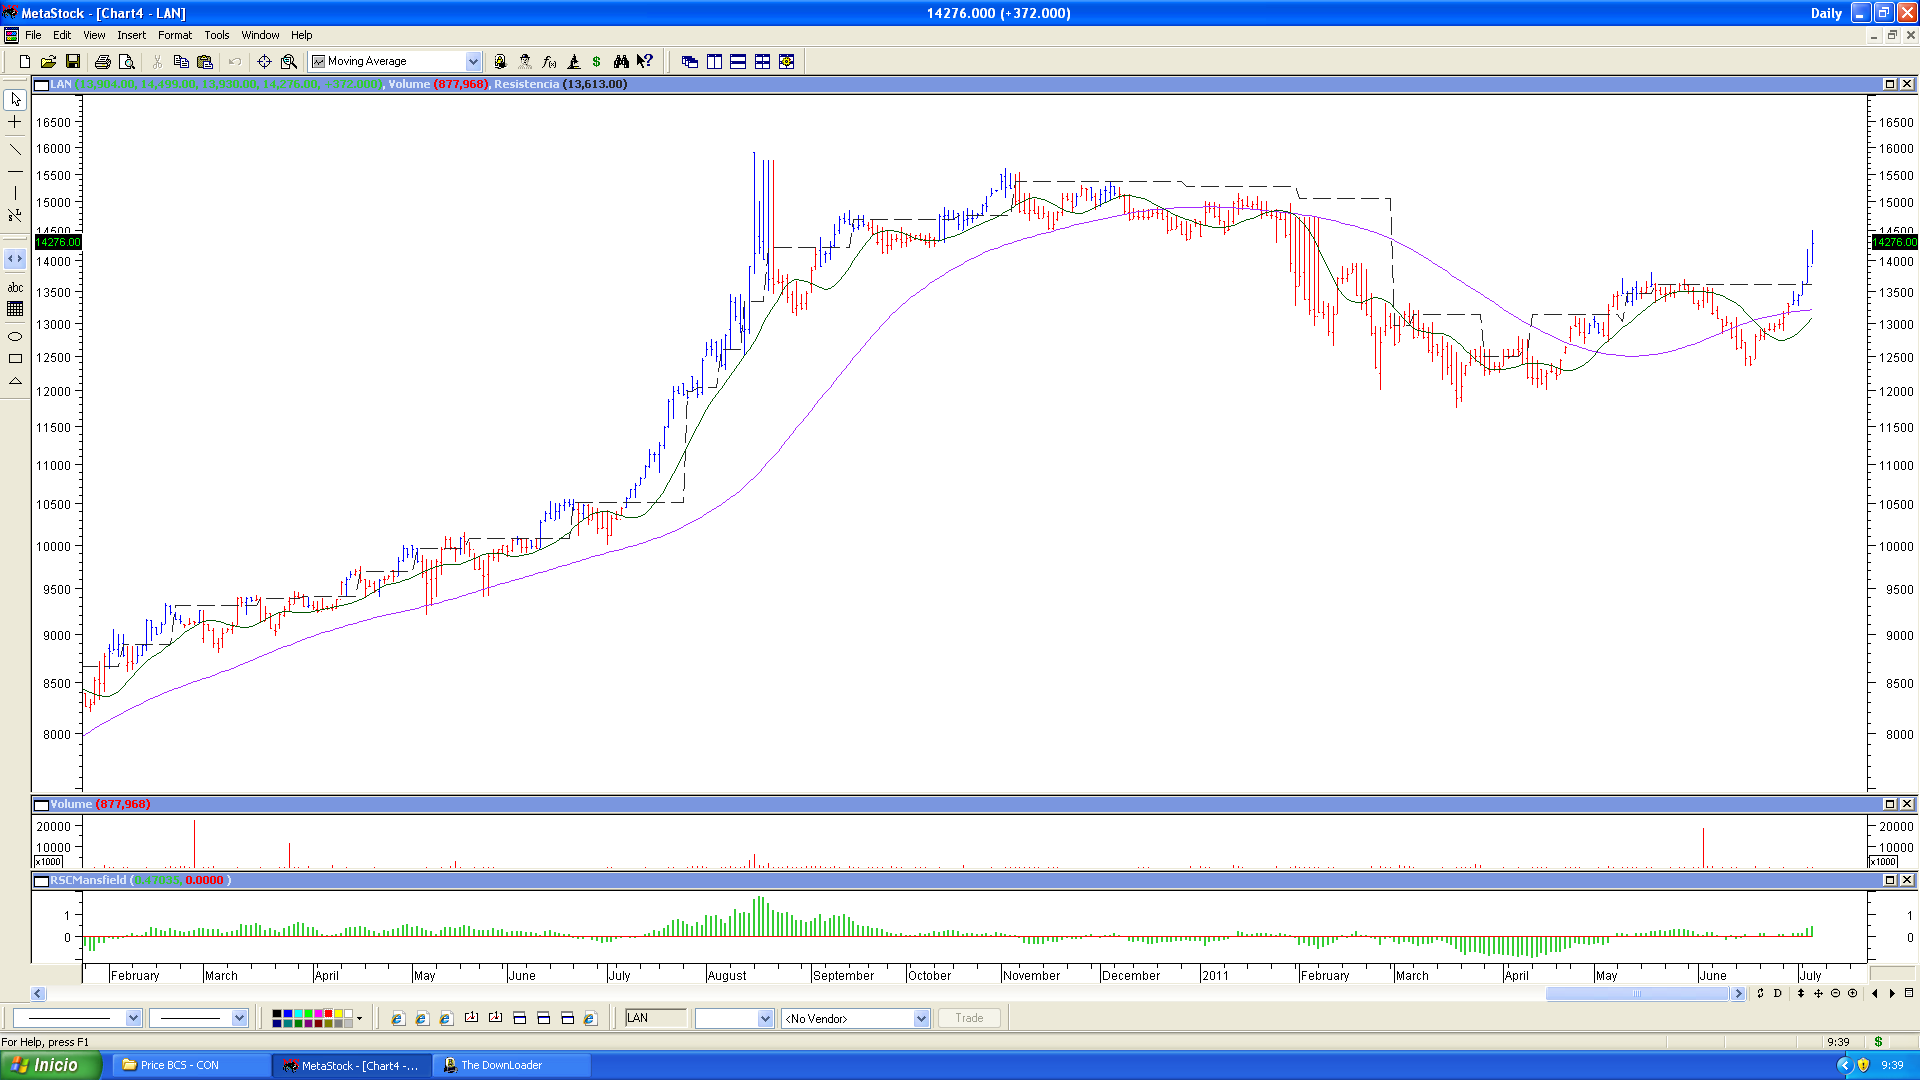Maximize the Volume inner window pane
This screenshot has height=1080, width=1920.
pos(1890,804)
